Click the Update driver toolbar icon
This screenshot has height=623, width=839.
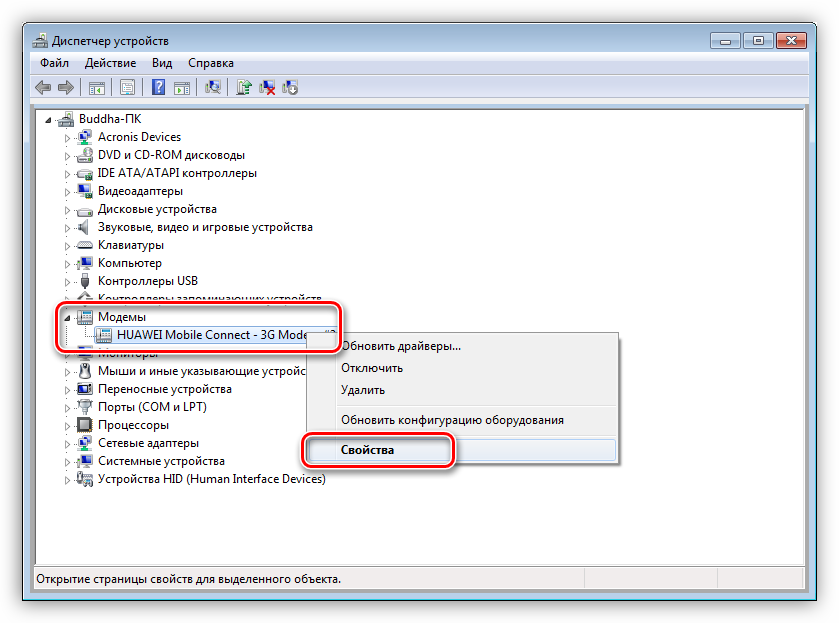click(243, 88)
